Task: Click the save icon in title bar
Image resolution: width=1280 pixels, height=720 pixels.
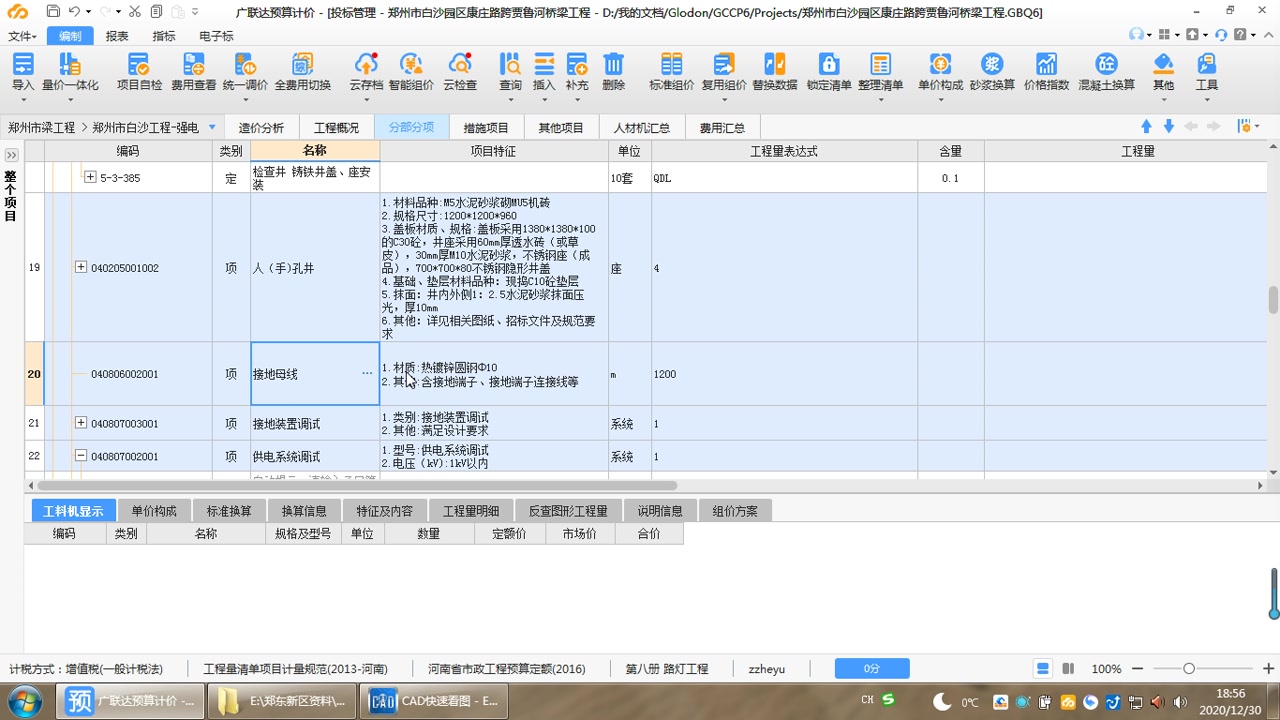Action: pyautogui.click(x=53, y=12)
